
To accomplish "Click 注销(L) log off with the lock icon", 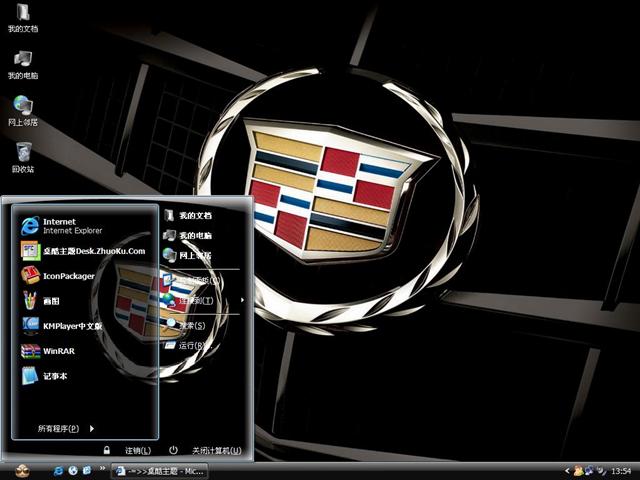I will pyautogui.click(x=127, y=450).
